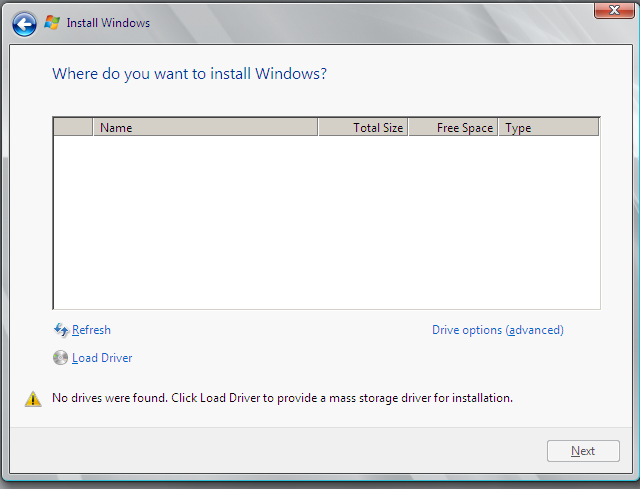Sort drives by the Name column header
Viewport: 640px width, 489px height.
point(205,127)
